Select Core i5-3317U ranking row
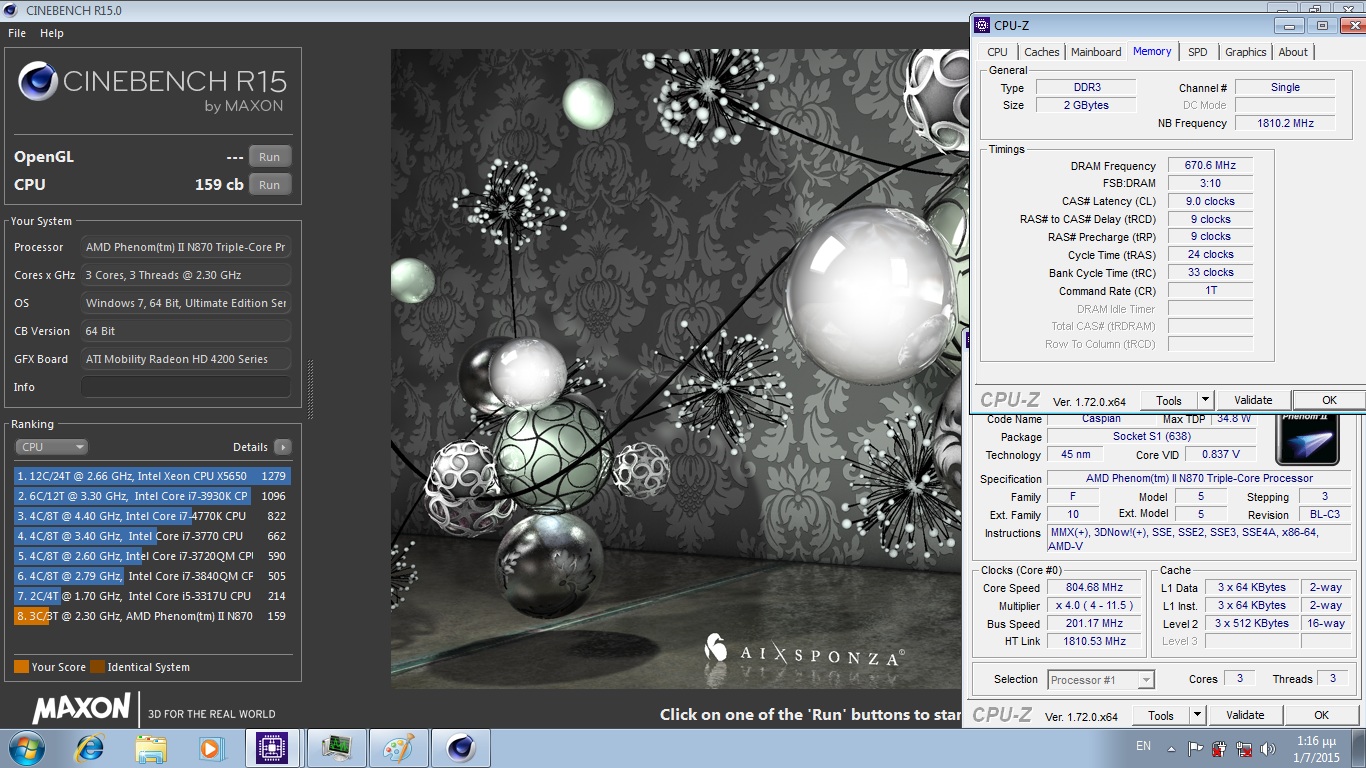The height and width of the screenshot is (768, 1366). (152, 596)
